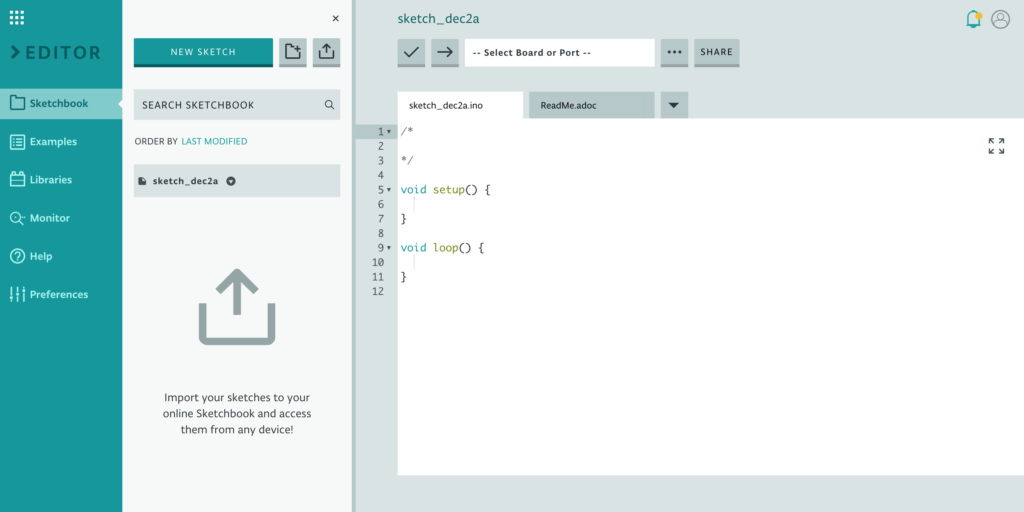
Task: Click line number 8 in gutter
Action: coord(381,233)
